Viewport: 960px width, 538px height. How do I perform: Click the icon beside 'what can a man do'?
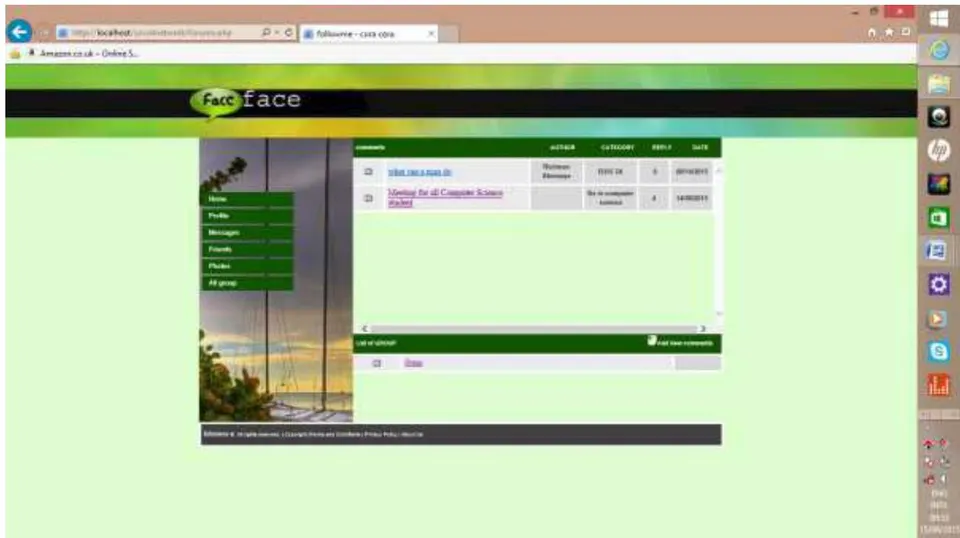click(x=369, y=172)
